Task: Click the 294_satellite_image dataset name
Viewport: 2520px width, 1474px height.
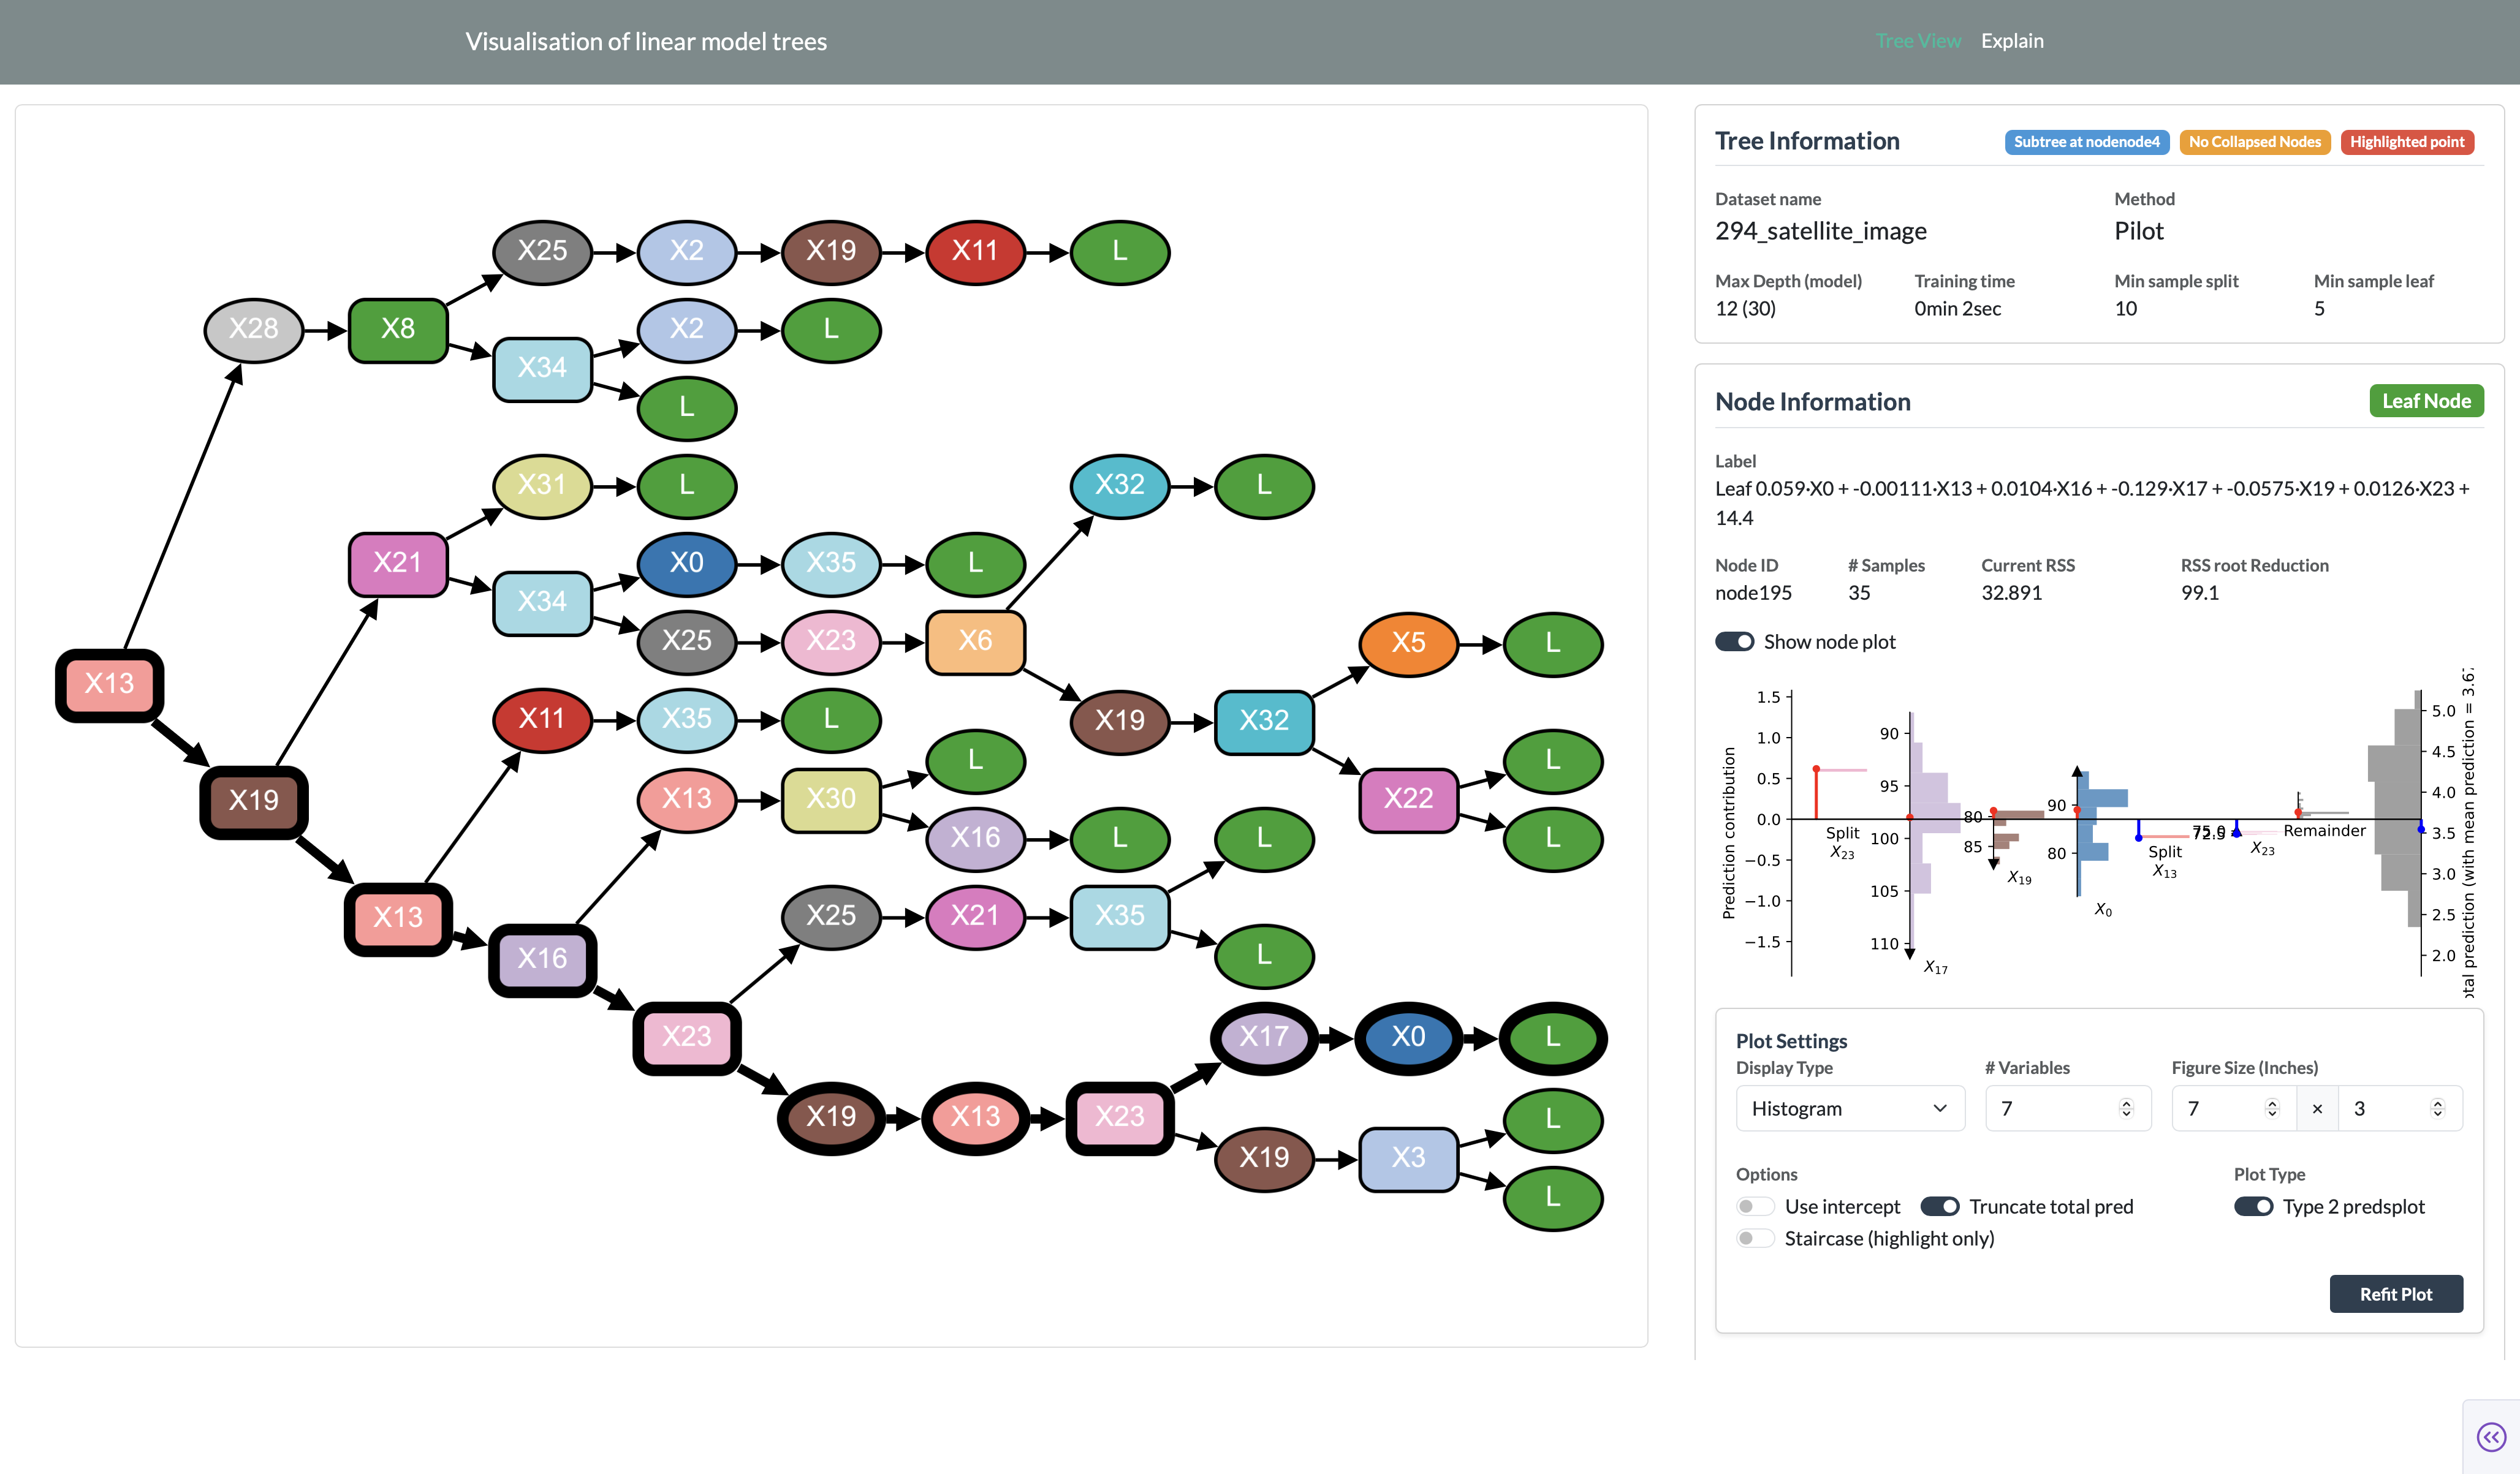Action: pyautogui.click(x=1820, y=231)
